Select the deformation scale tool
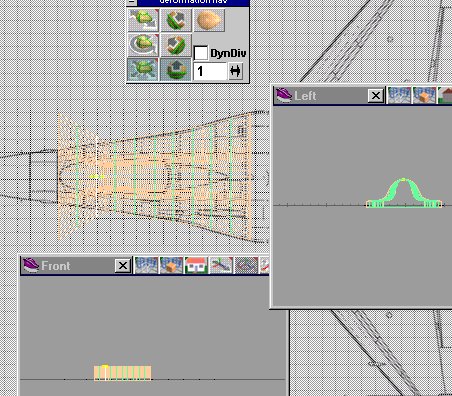Screen dimensions: 452x396 point(143,69)
